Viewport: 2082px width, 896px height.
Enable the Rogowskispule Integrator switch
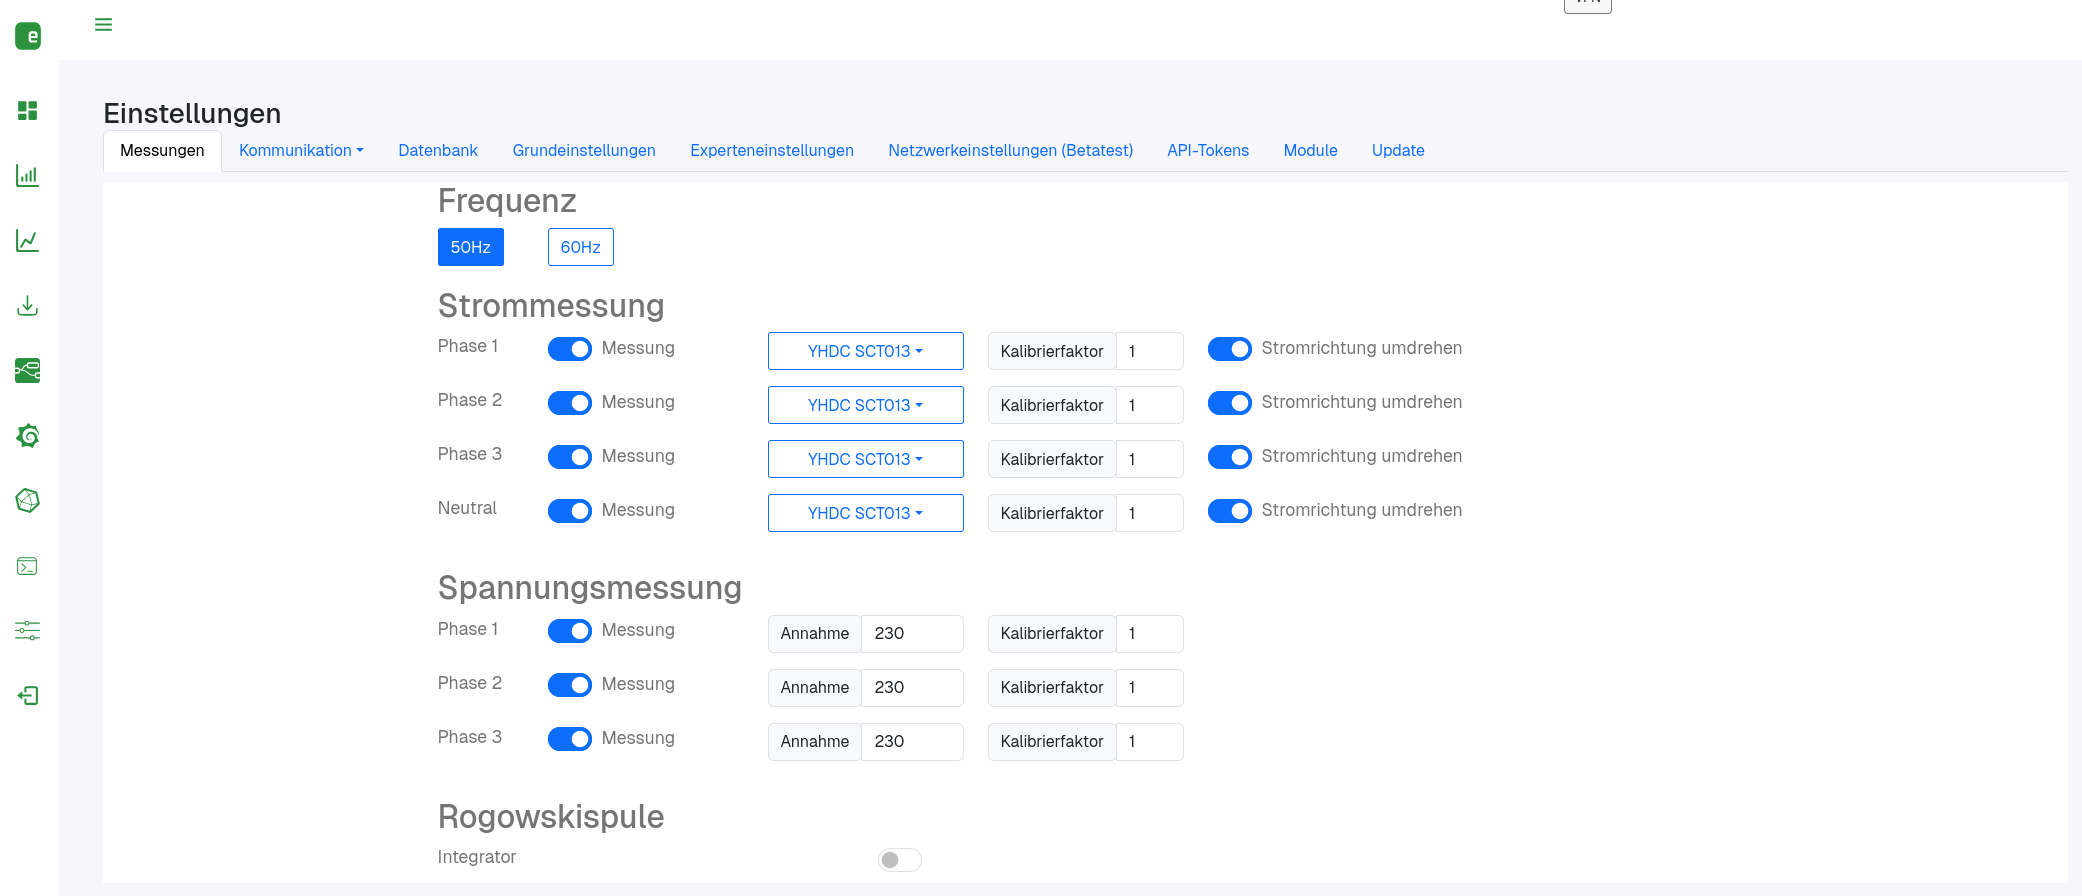900,860
